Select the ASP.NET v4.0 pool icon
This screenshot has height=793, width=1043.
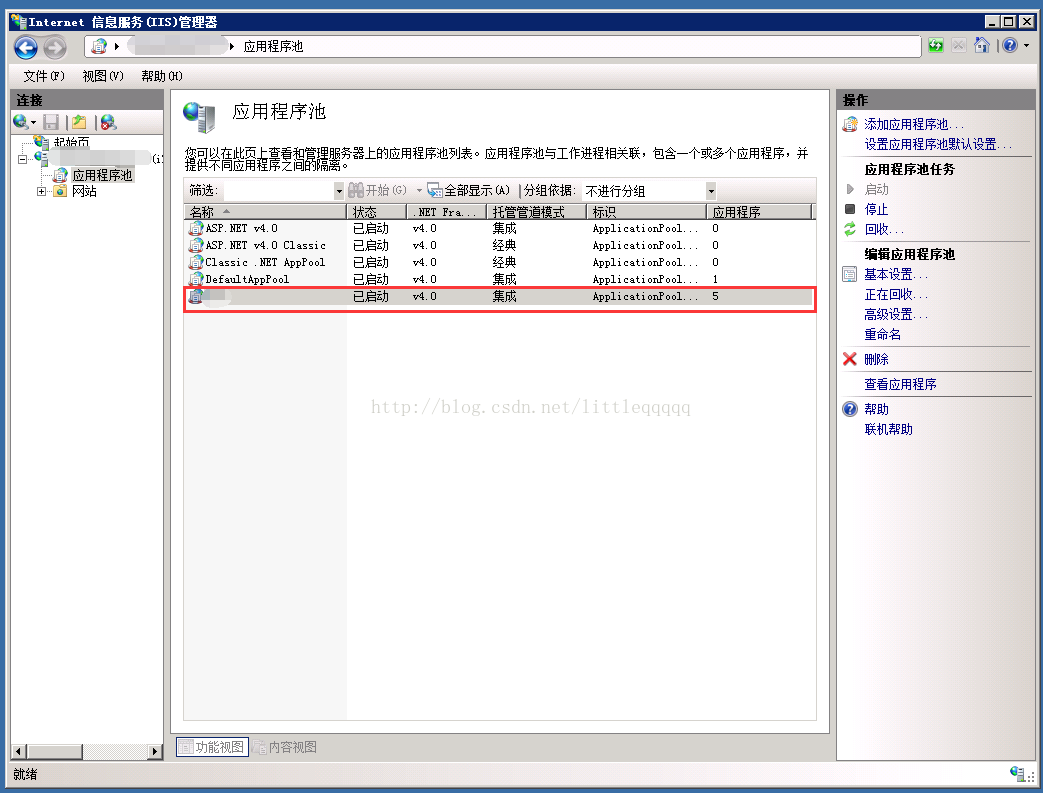pyautogui.click(x=196, y=228)
